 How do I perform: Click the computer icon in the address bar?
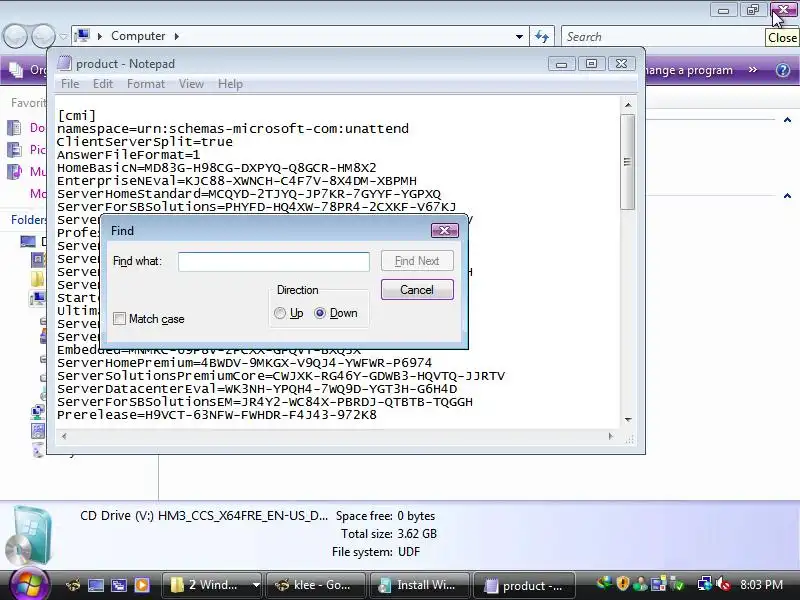coord(82,36)
